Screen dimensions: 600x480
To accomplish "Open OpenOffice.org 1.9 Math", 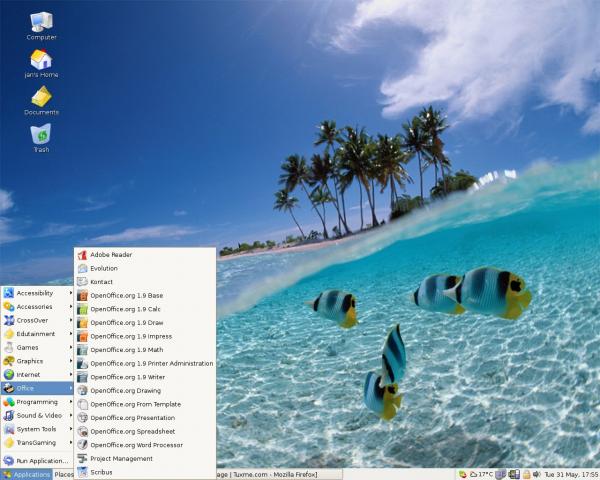I will 145,350.
